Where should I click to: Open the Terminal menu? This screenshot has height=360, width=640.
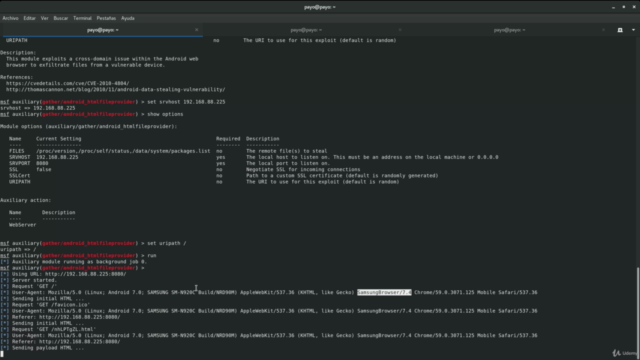pyautogui.click(x=82, y=18)
